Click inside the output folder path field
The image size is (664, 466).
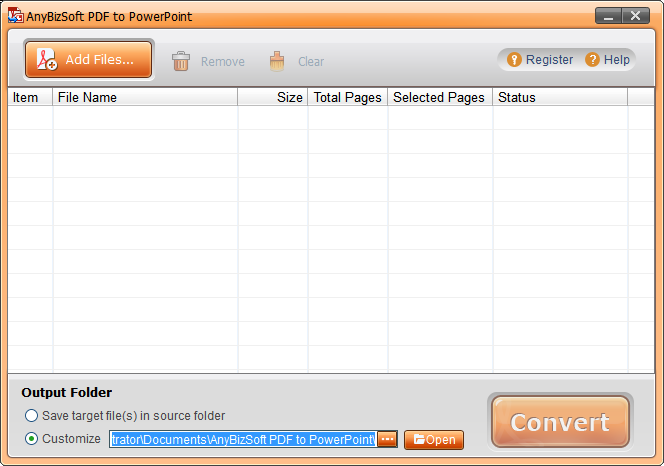(x=242, y=440)
